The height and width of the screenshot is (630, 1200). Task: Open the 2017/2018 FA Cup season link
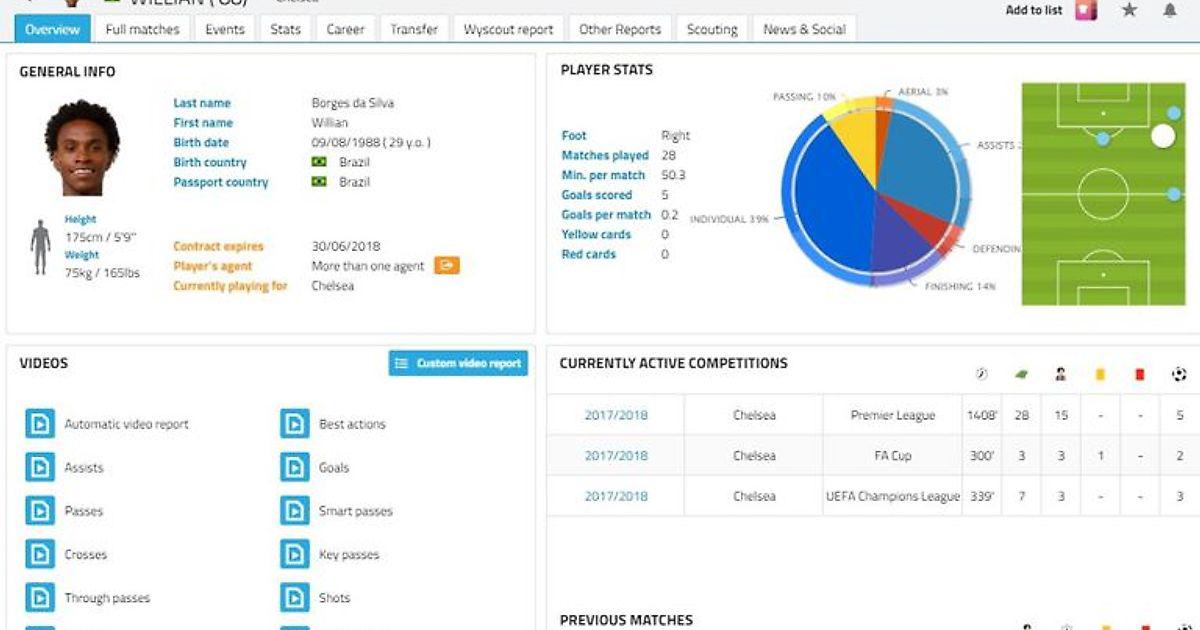click(x=616, y=456)
